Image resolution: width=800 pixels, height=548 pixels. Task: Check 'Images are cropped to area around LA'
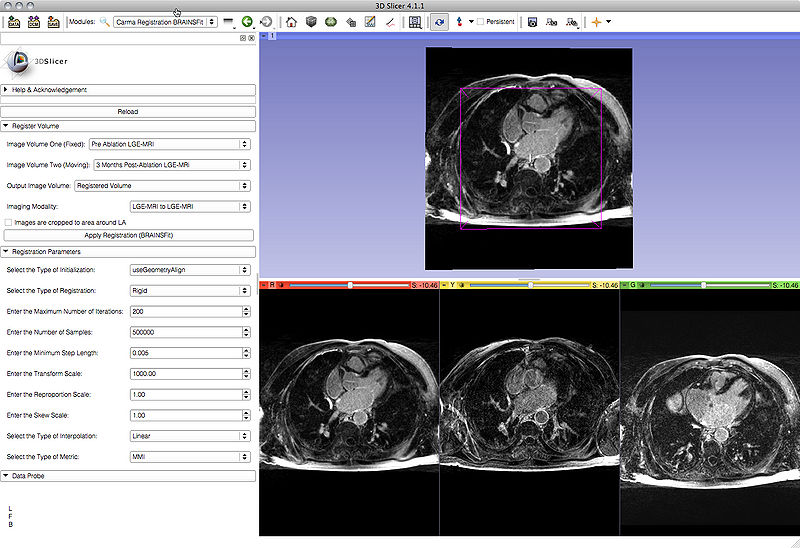coord(9,222)
